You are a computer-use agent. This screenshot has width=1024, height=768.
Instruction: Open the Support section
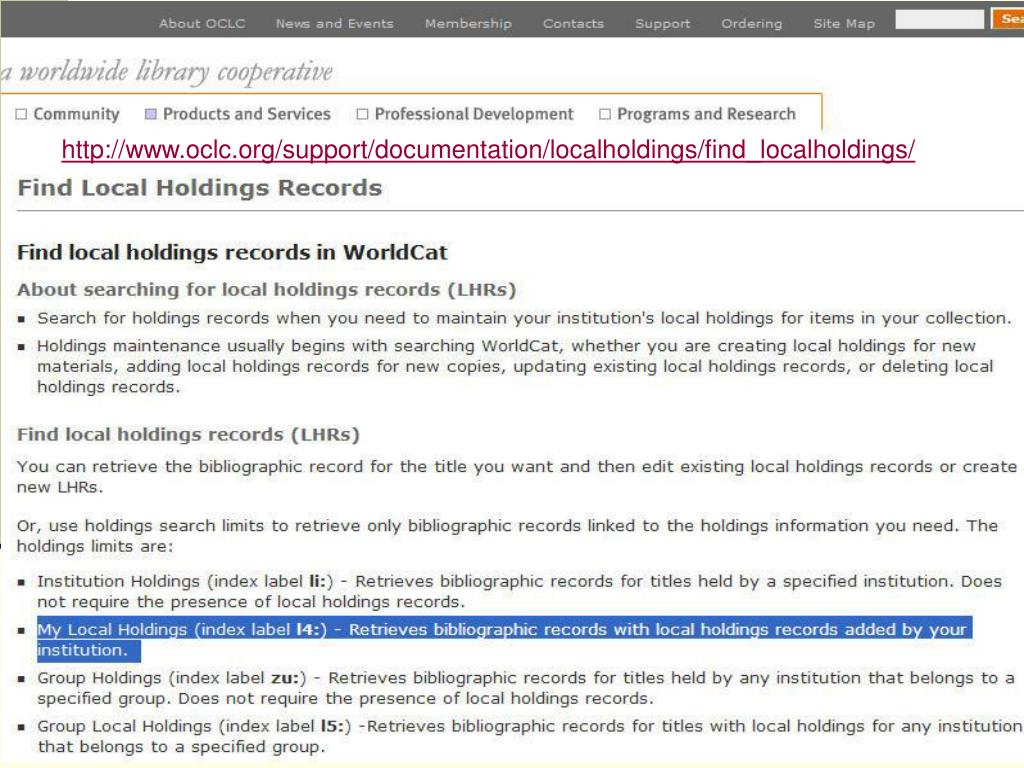pyautogui.click(x=662, y=24)
